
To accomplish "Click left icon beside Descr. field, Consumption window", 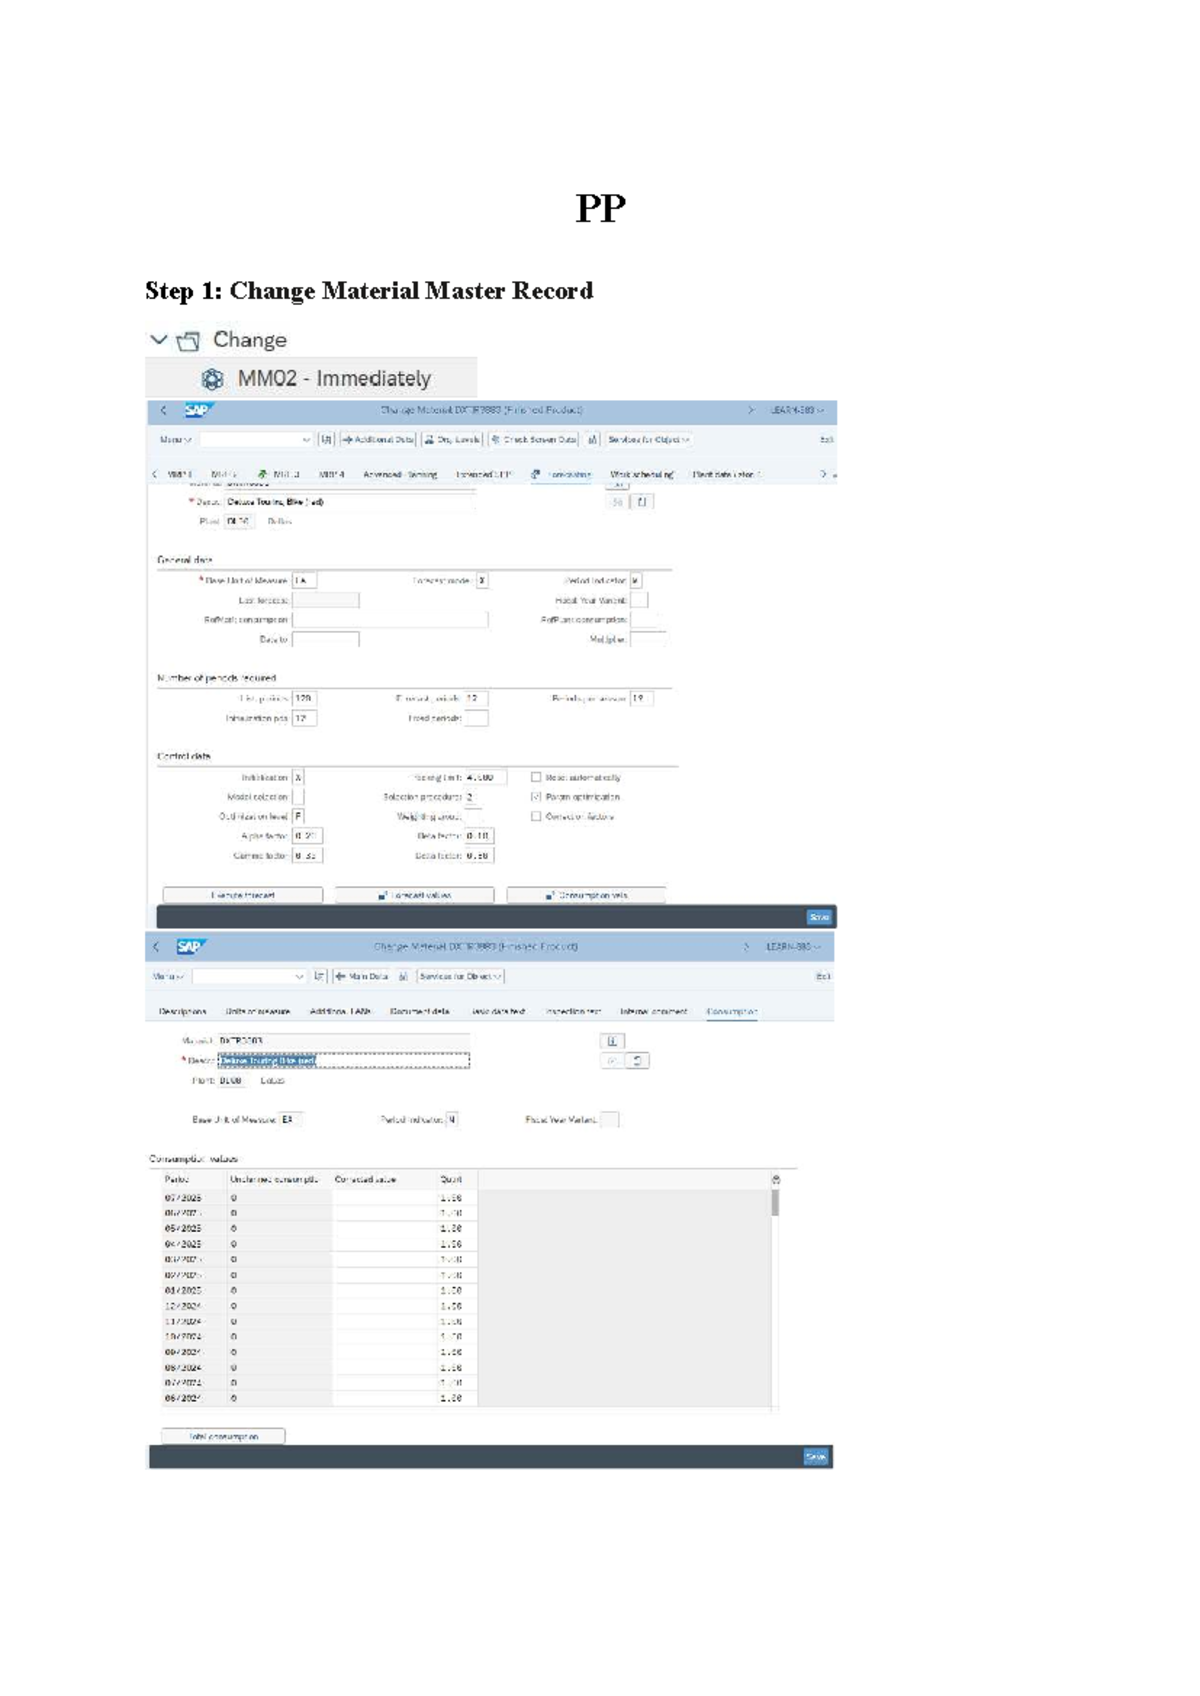I will click(x=612, y=1061).
